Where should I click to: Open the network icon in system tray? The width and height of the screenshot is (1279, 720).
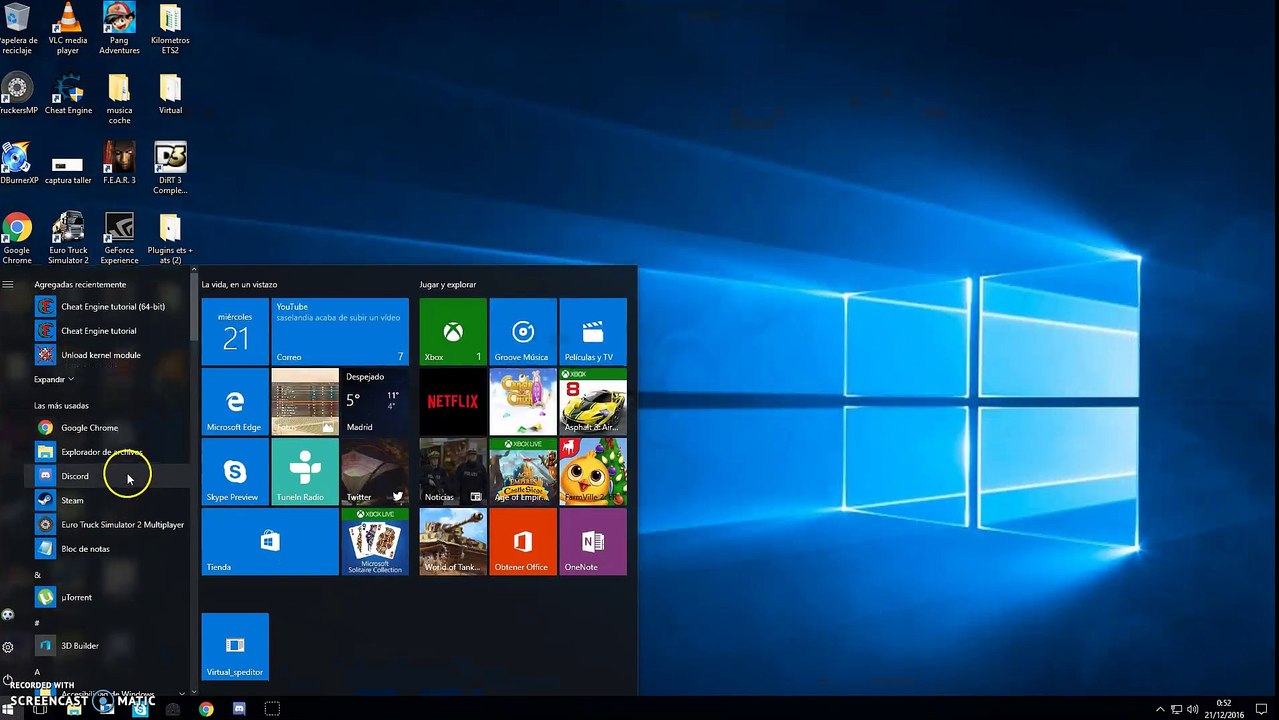pyautogui.click(x=1177, y=709)
